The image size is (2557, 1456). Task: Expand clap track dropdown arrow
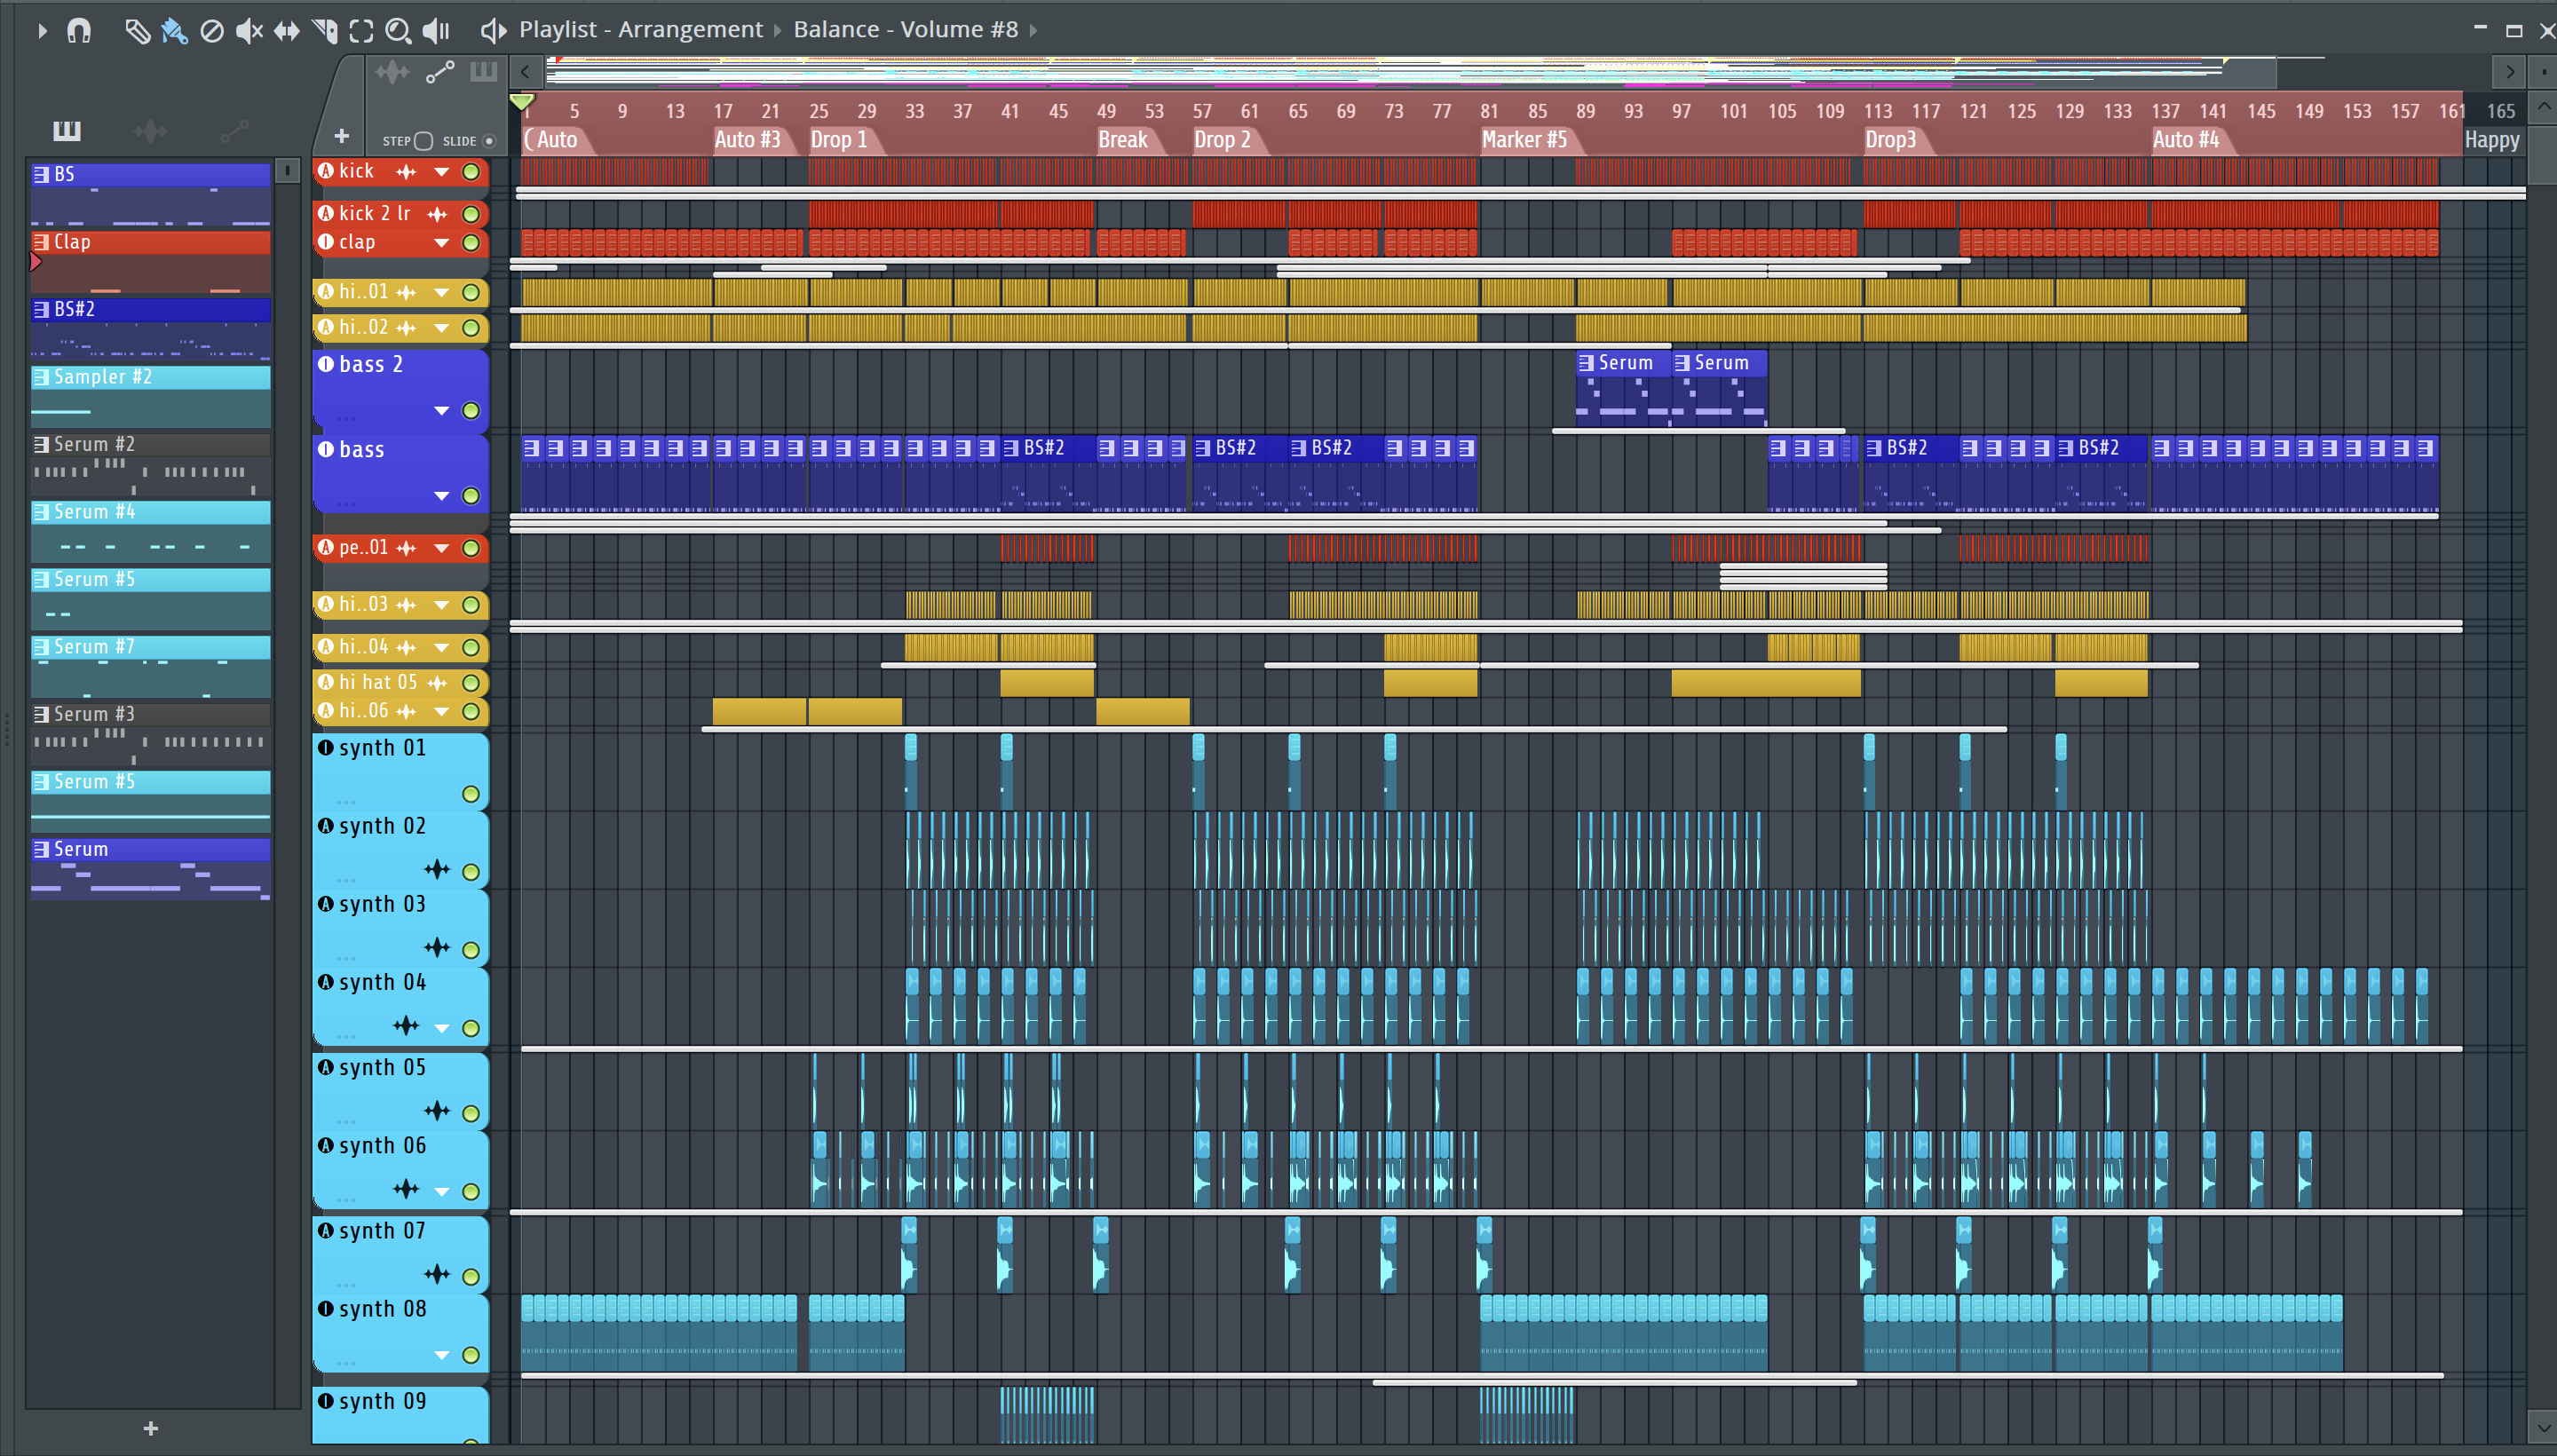point(441,243)
